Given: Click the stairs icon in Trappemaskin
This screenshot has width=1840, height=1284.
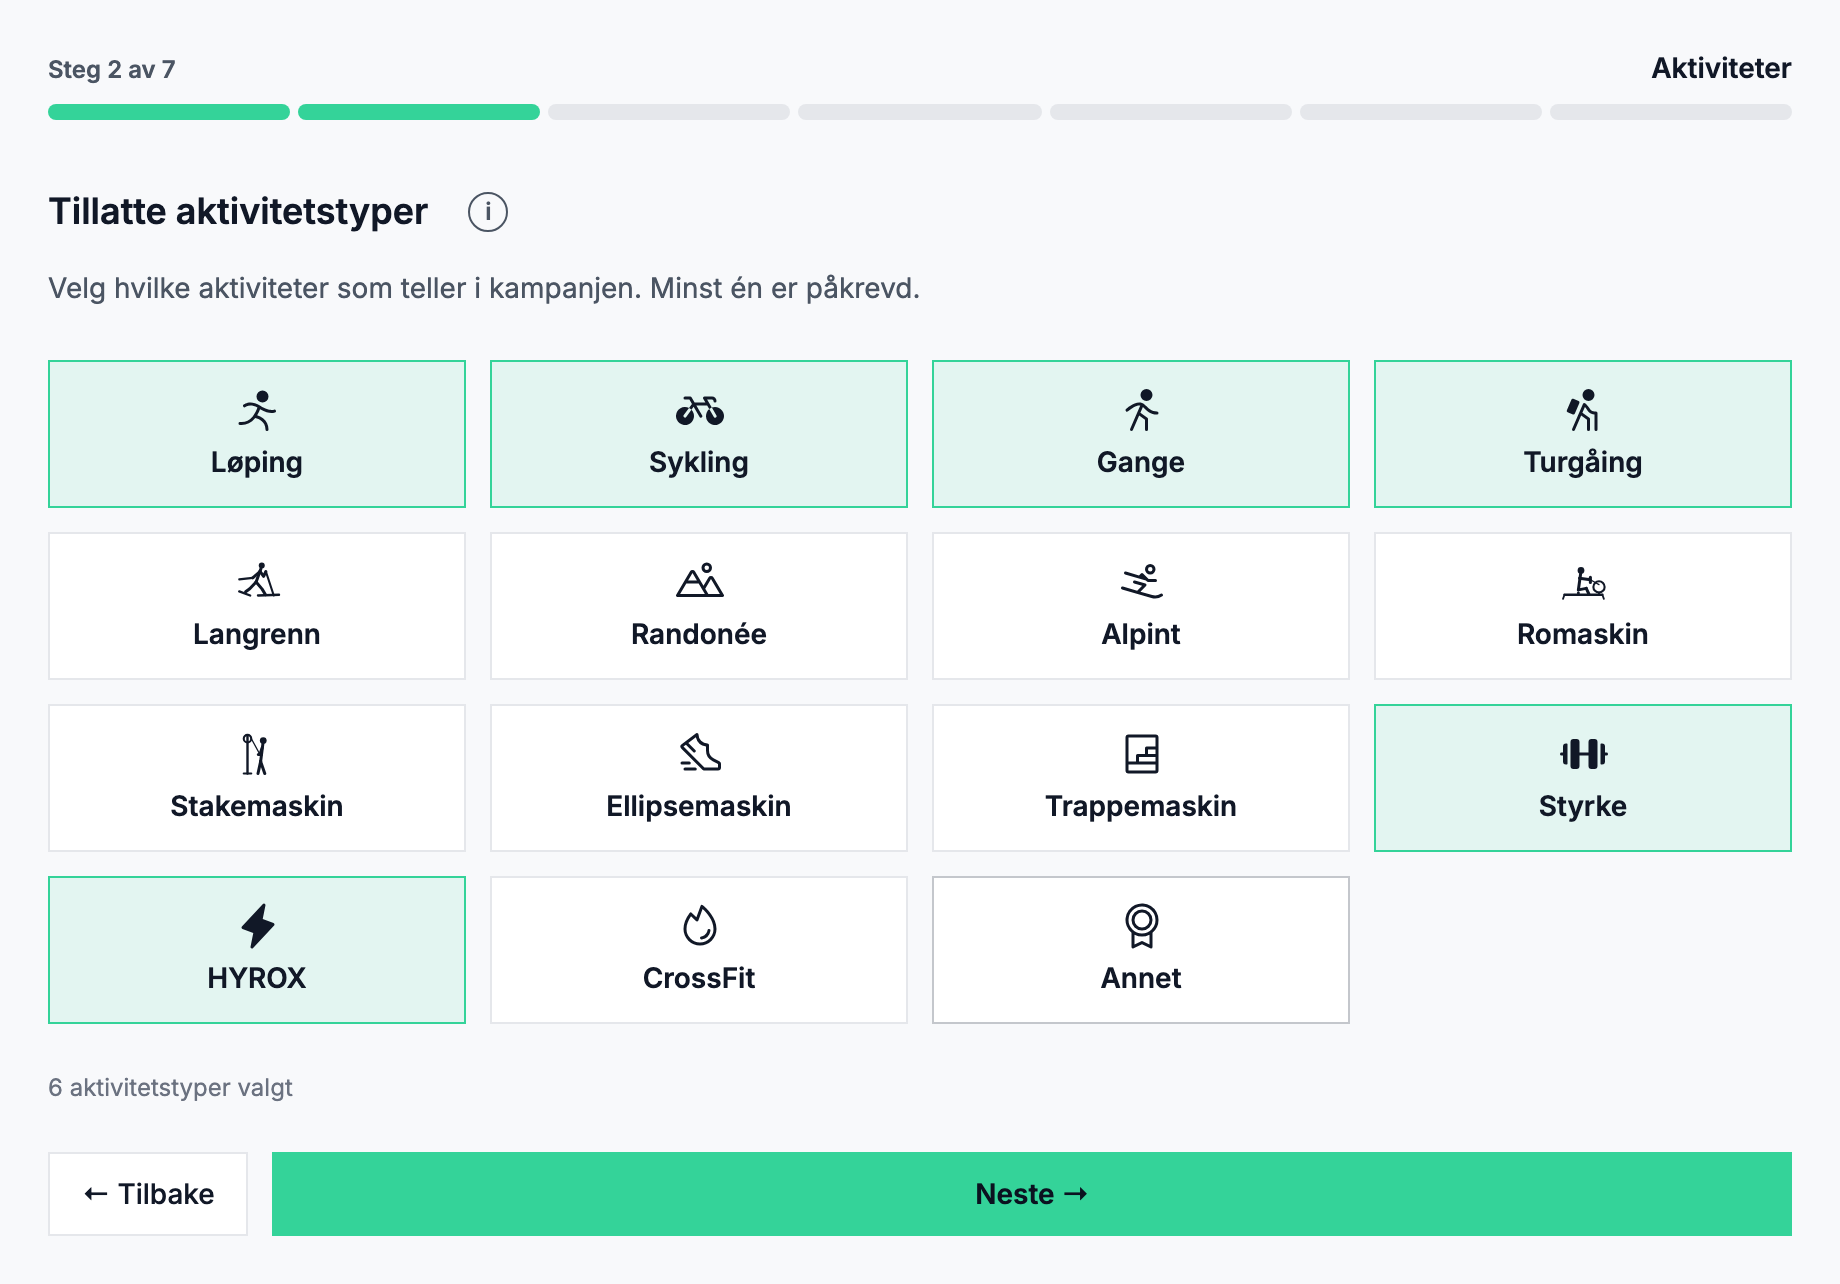Looking at the screenshot, I should click(x=1141, y=754).
